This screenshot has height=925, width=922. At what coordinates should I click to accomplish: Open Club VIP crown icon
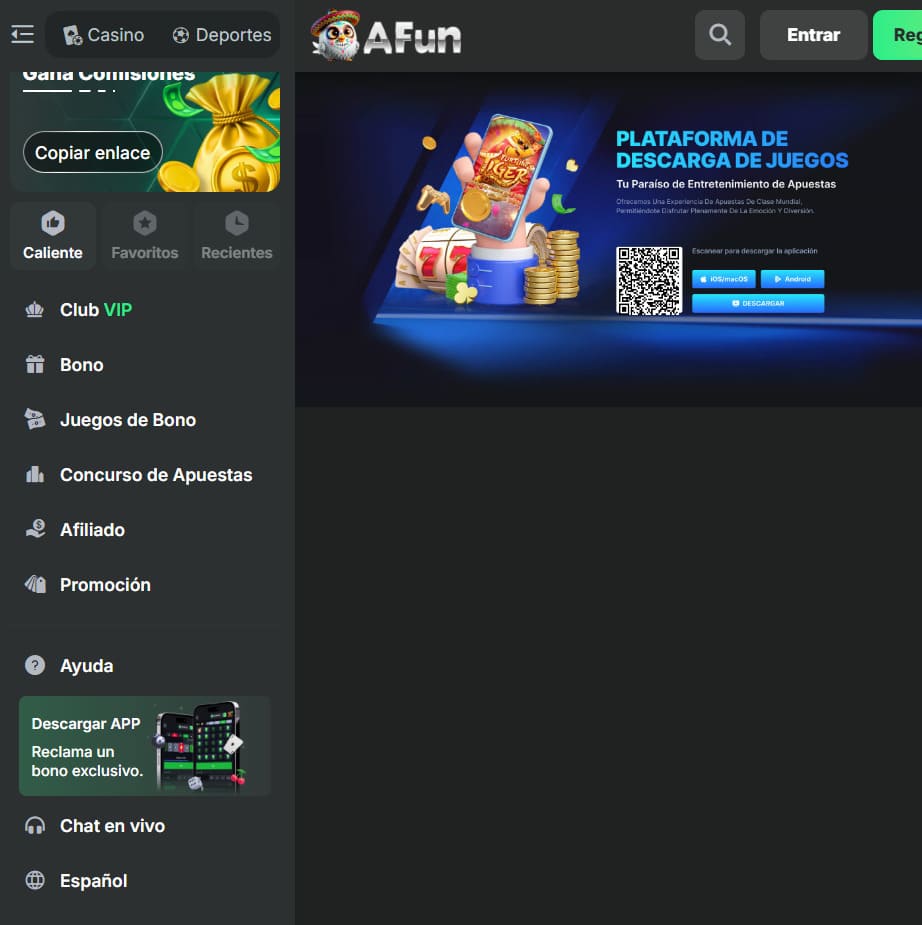click(35, 310)
